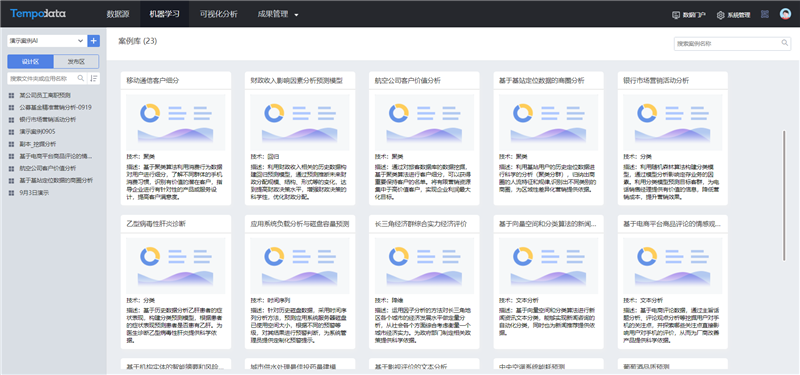Click grid icon beside 某公司员工离职预测

11,95
